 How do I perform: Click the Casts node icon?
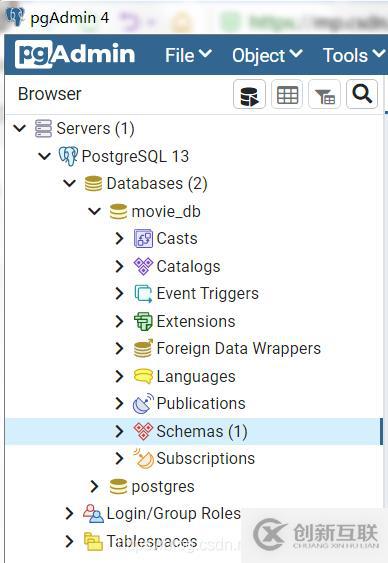tap(143, 239)
